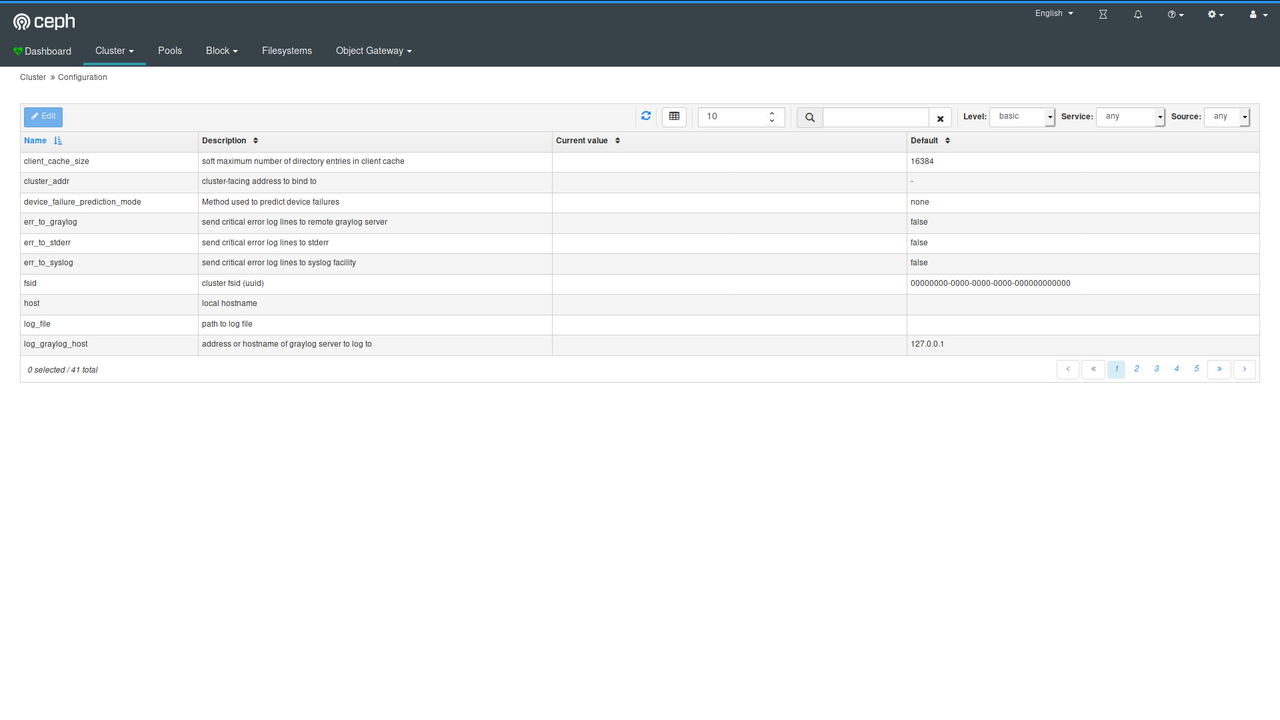Go to page 1 of results
The image size is (1280, 720).
(1116, 369)
